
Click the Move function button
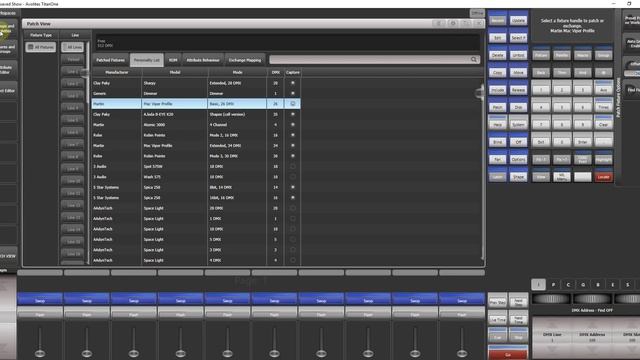coord(518,72)
